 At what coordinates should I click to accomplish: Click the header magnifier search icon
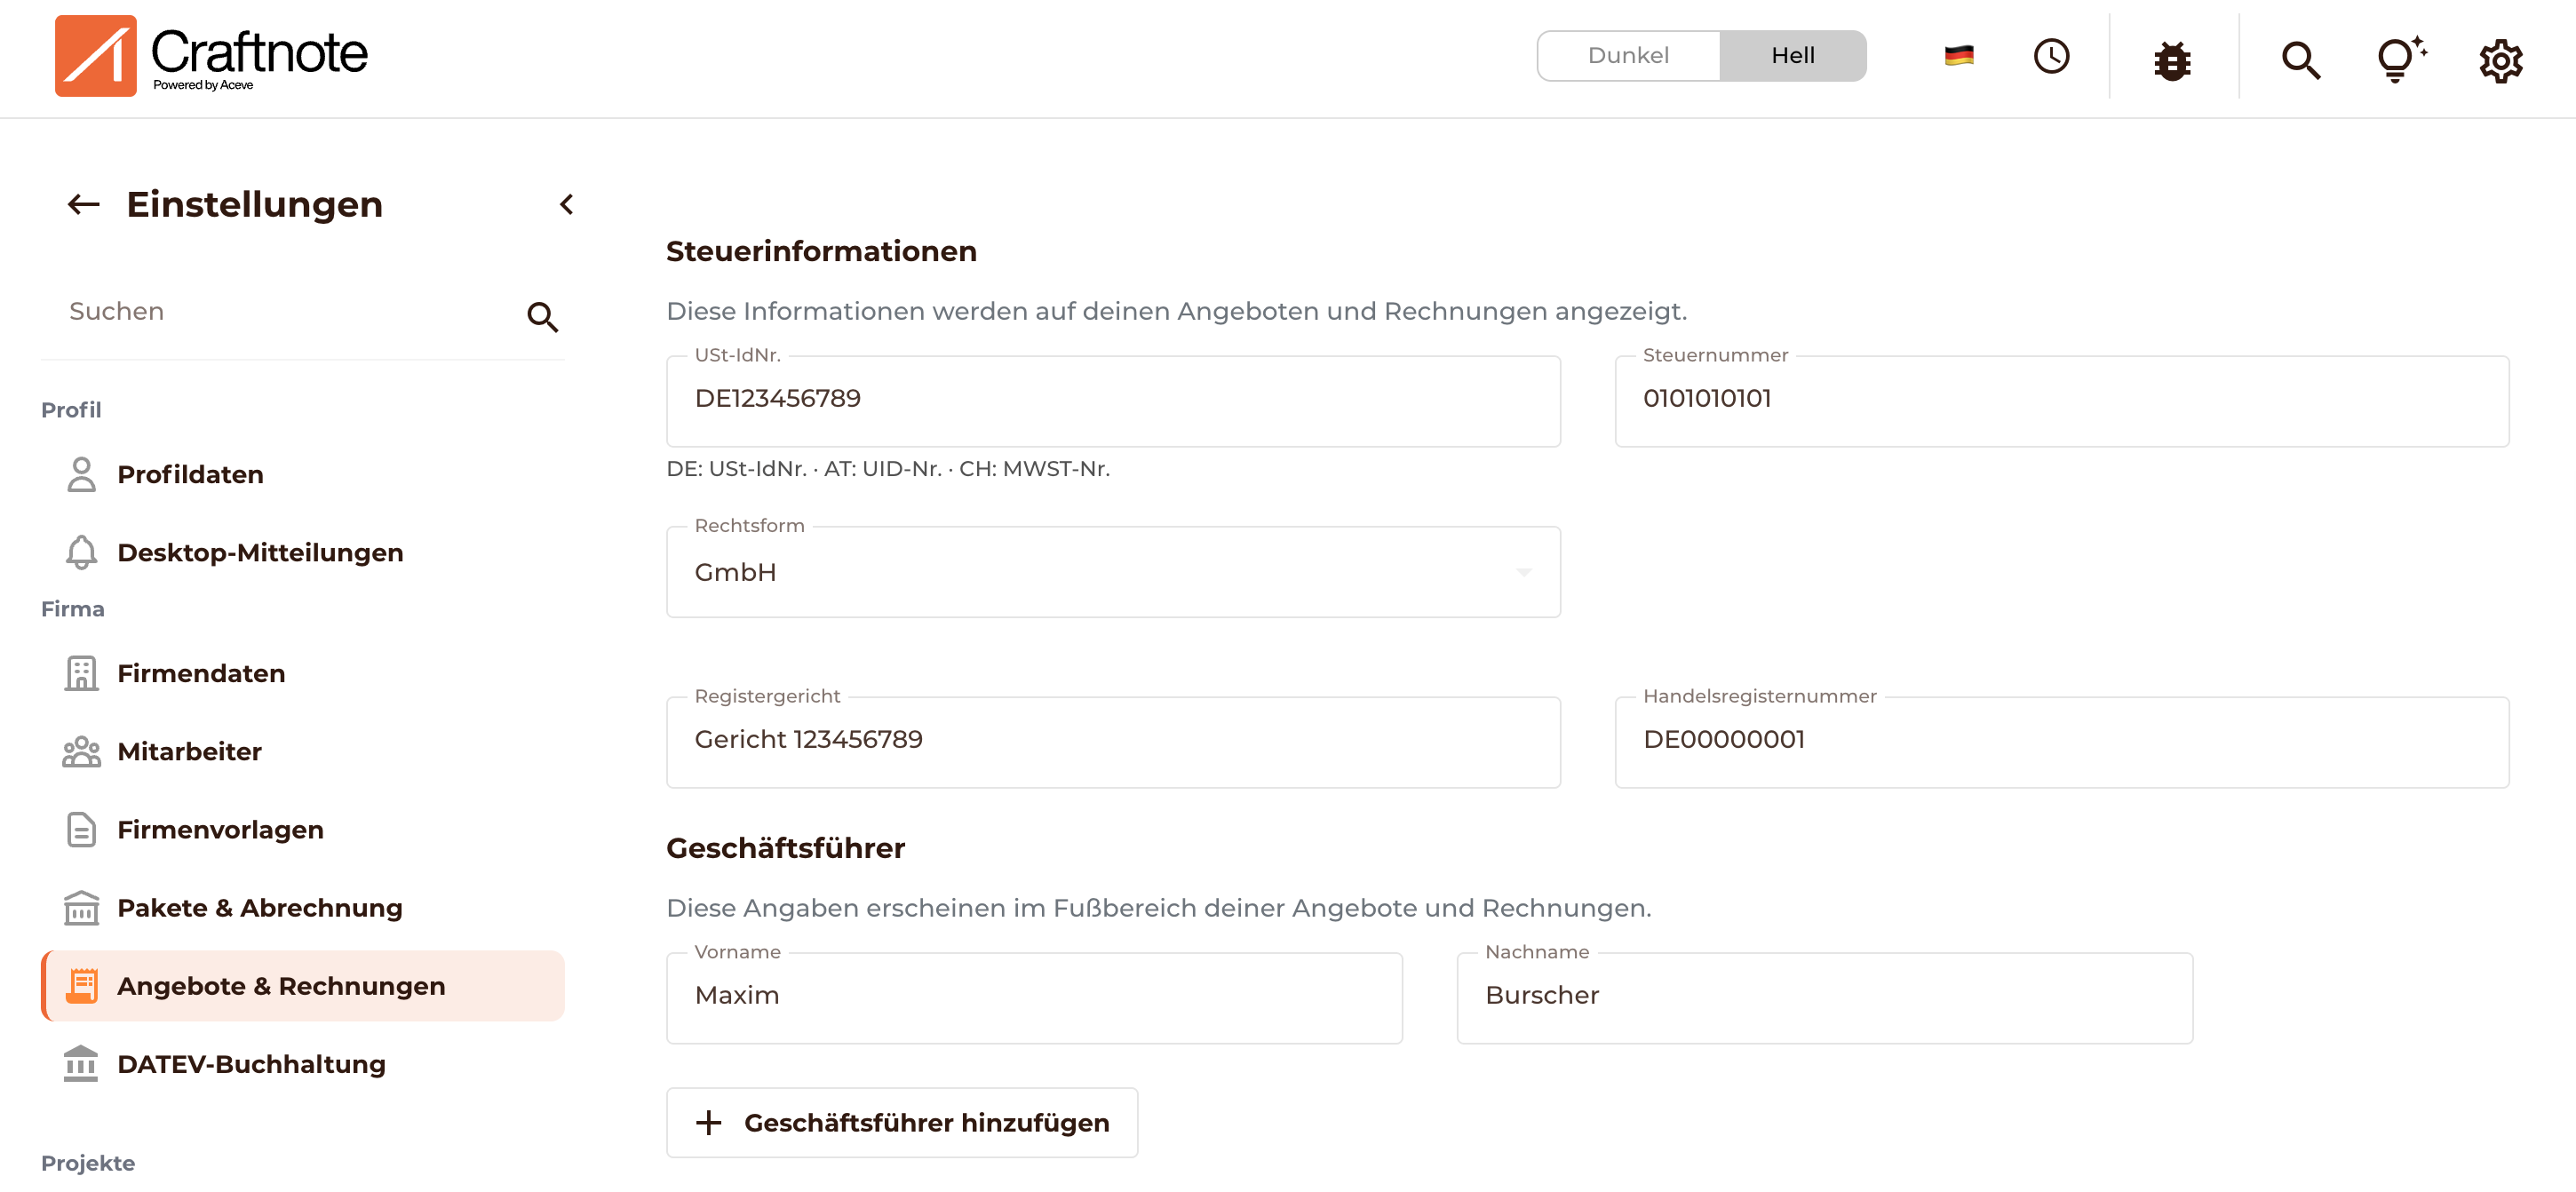pyautogui.click(x=2300, y=60)
